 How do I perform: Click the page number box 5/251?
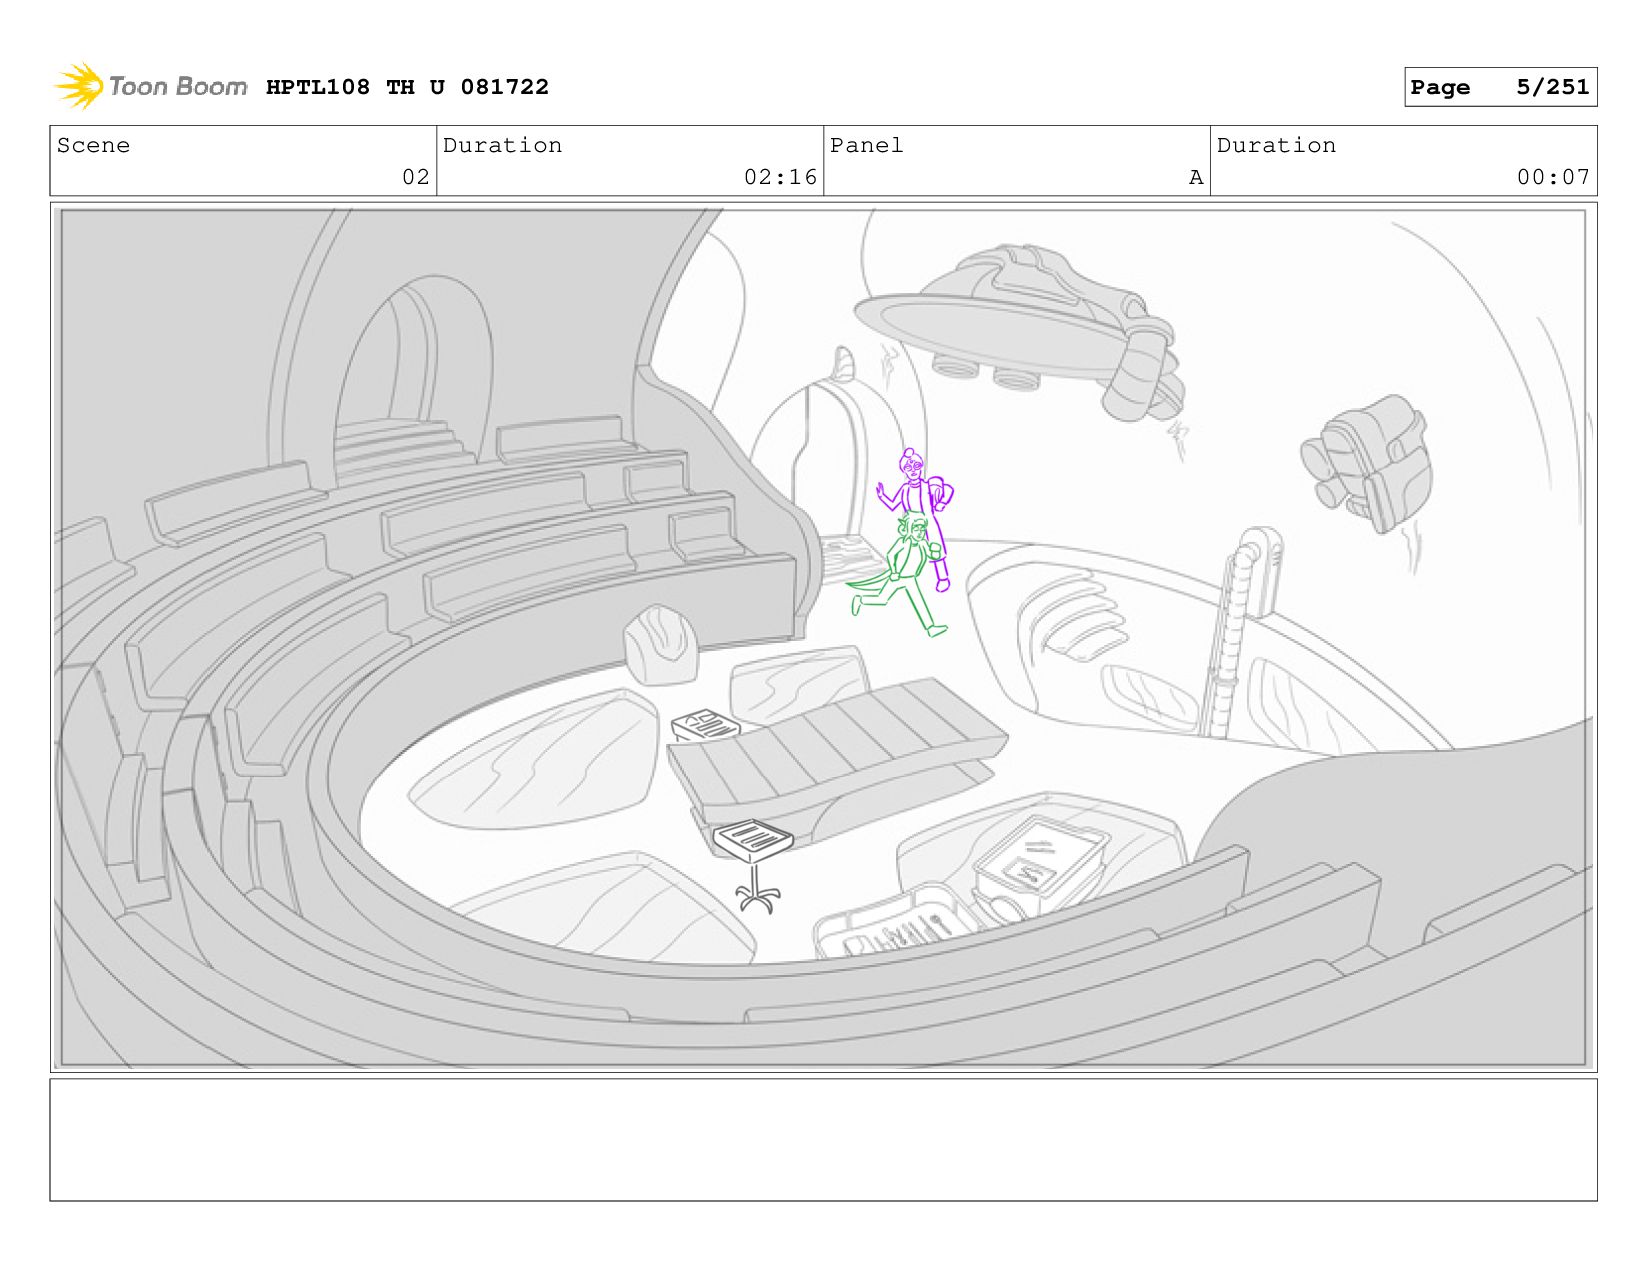click(1500, 87)
